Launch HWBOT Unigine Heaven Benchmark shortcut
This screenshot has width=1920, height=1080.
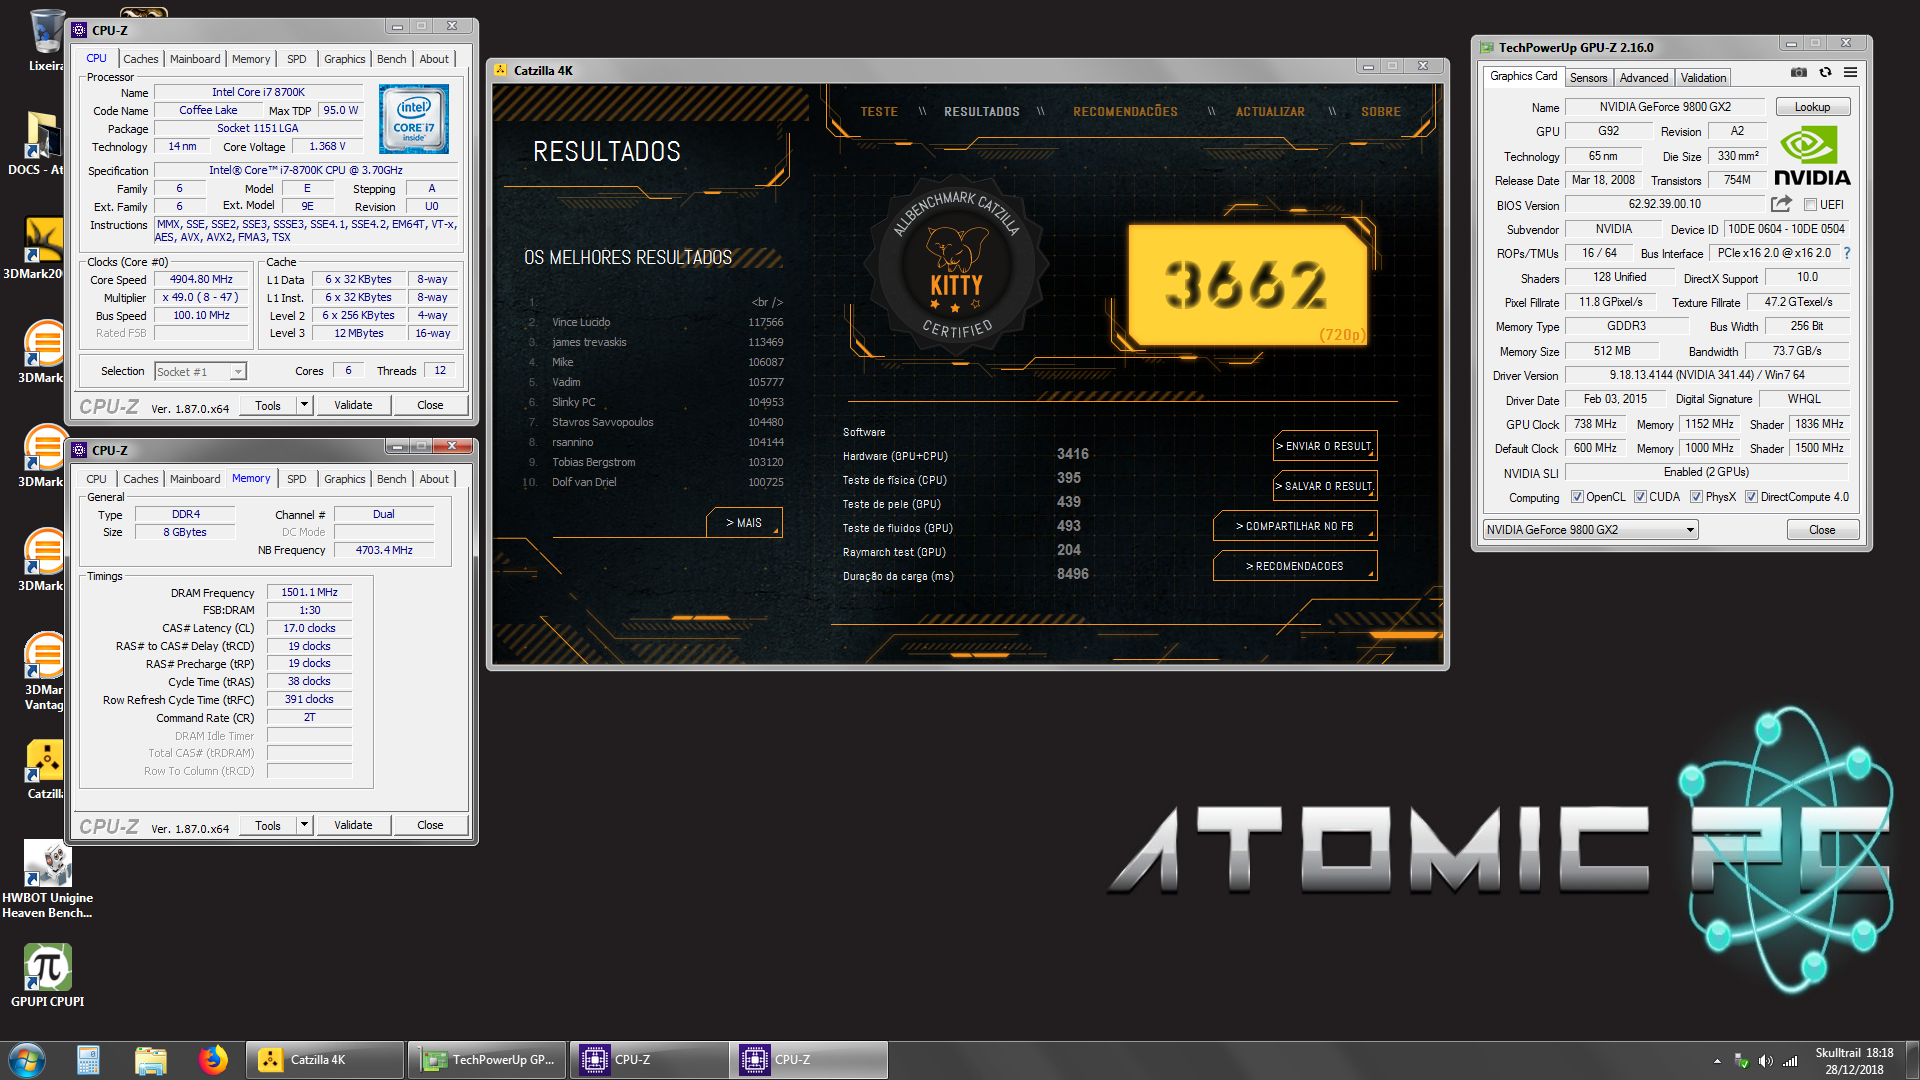47,880
